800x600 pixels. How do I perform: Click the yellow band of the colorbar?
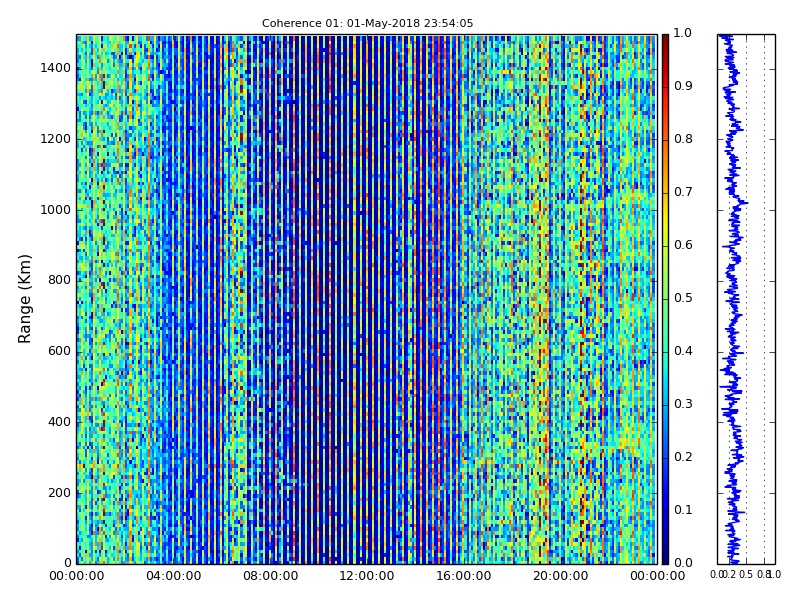click(x=665, y=219)
